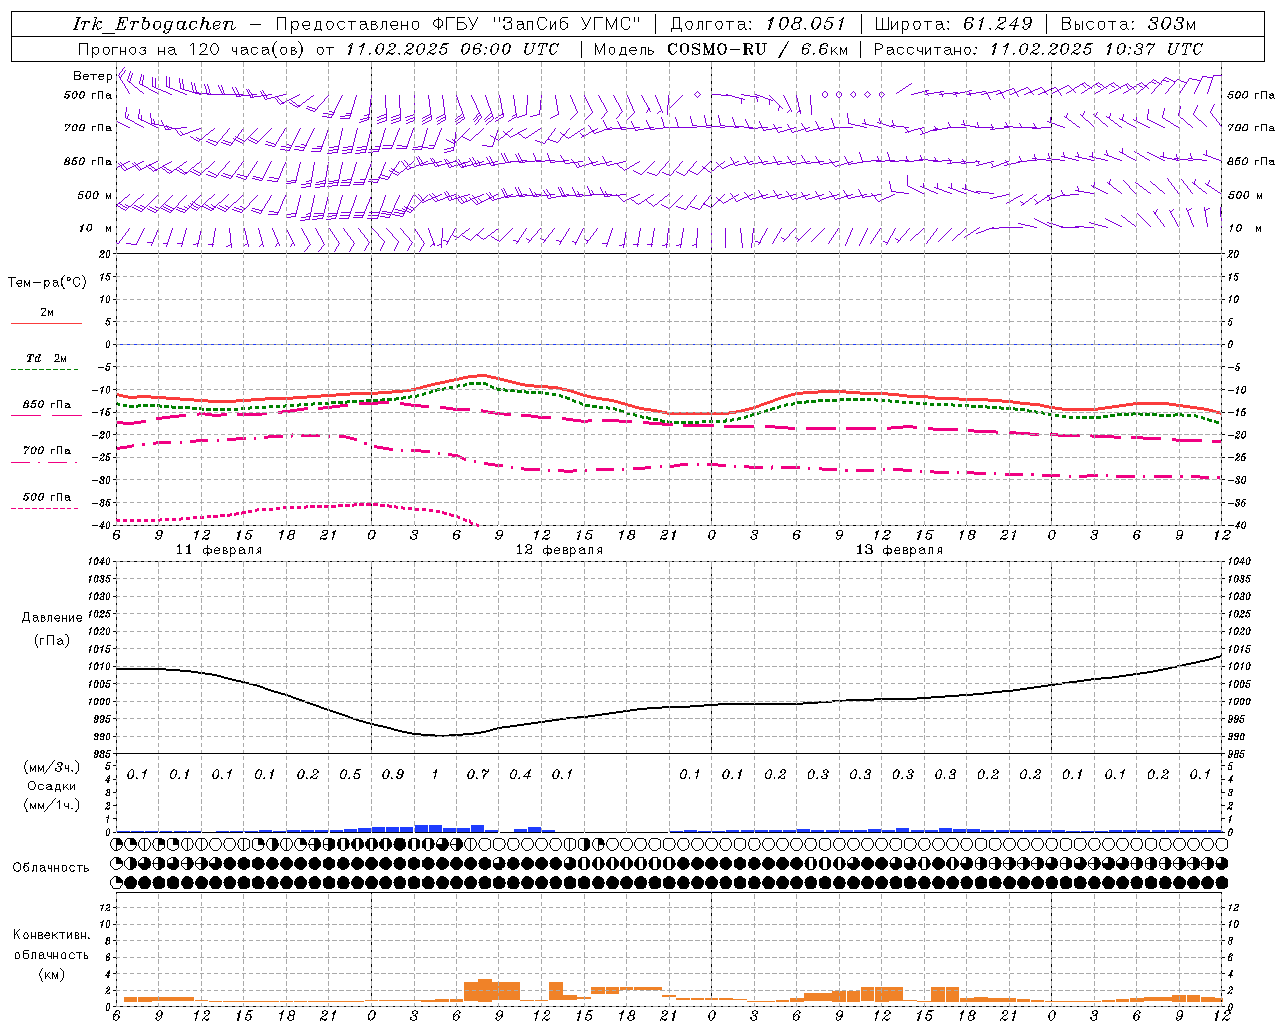Click the 500 м wind level label on left
This screenshot has height=1024, width=1280.
coord(95,195)
